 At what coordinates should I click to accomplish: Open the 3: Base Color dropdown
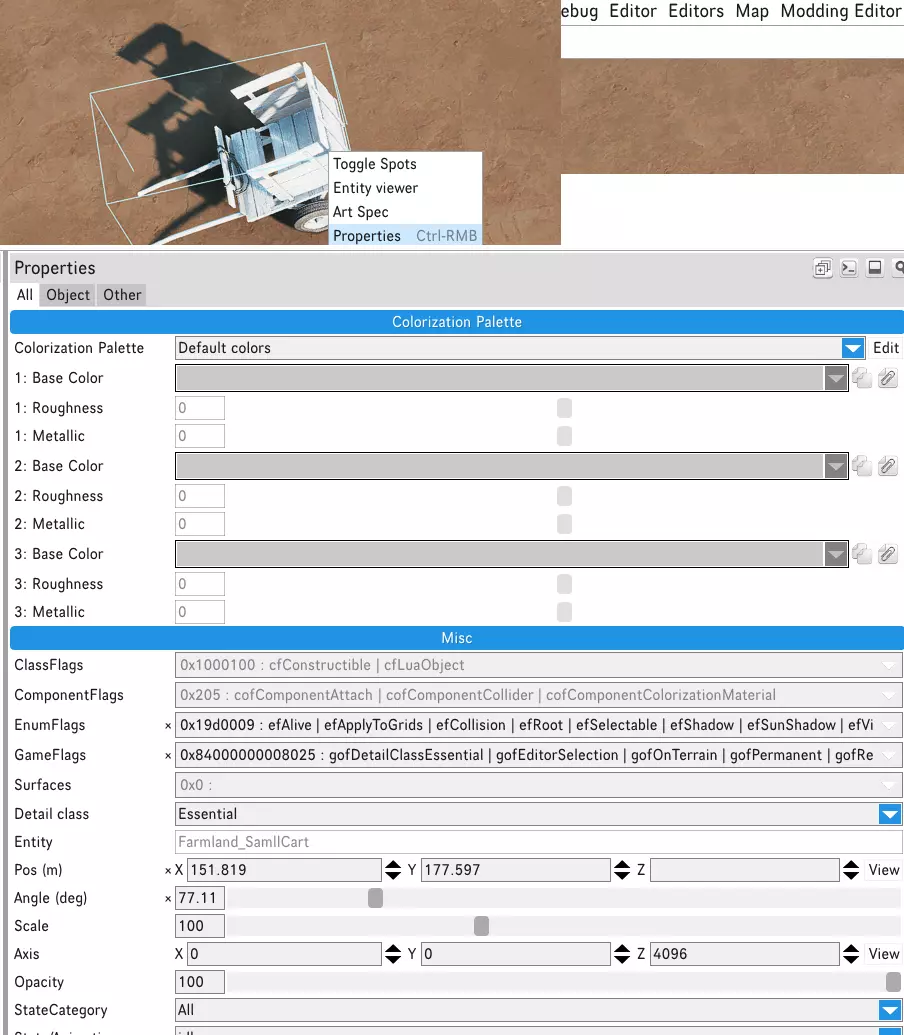[x=836, y=554]
